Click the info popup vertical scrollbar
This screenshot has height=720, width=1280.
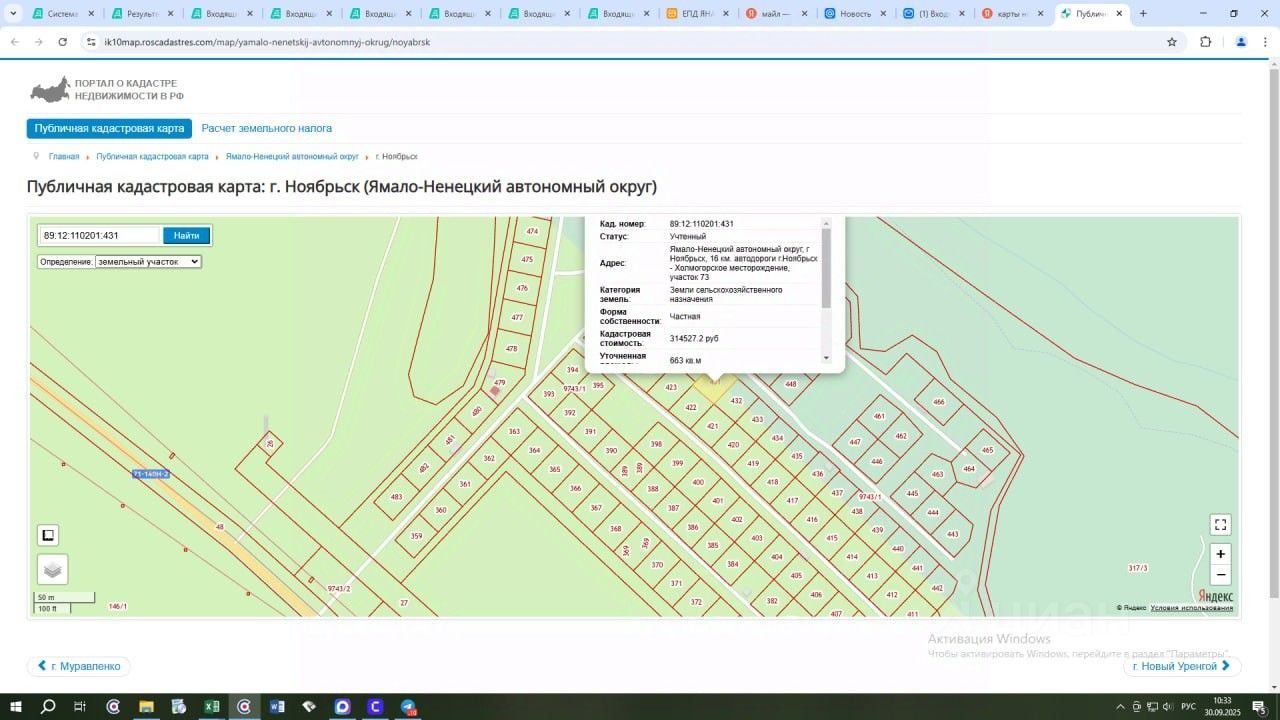pyautogui.click(x=826, y=268)
